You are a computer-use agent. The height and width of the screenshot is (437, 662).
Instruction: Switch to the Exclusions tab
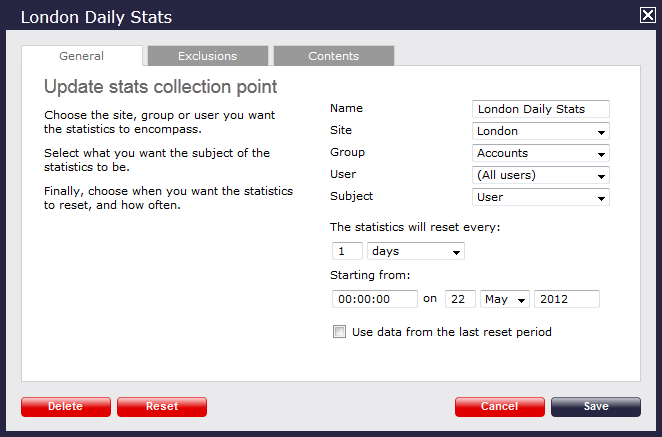point(207,56)
